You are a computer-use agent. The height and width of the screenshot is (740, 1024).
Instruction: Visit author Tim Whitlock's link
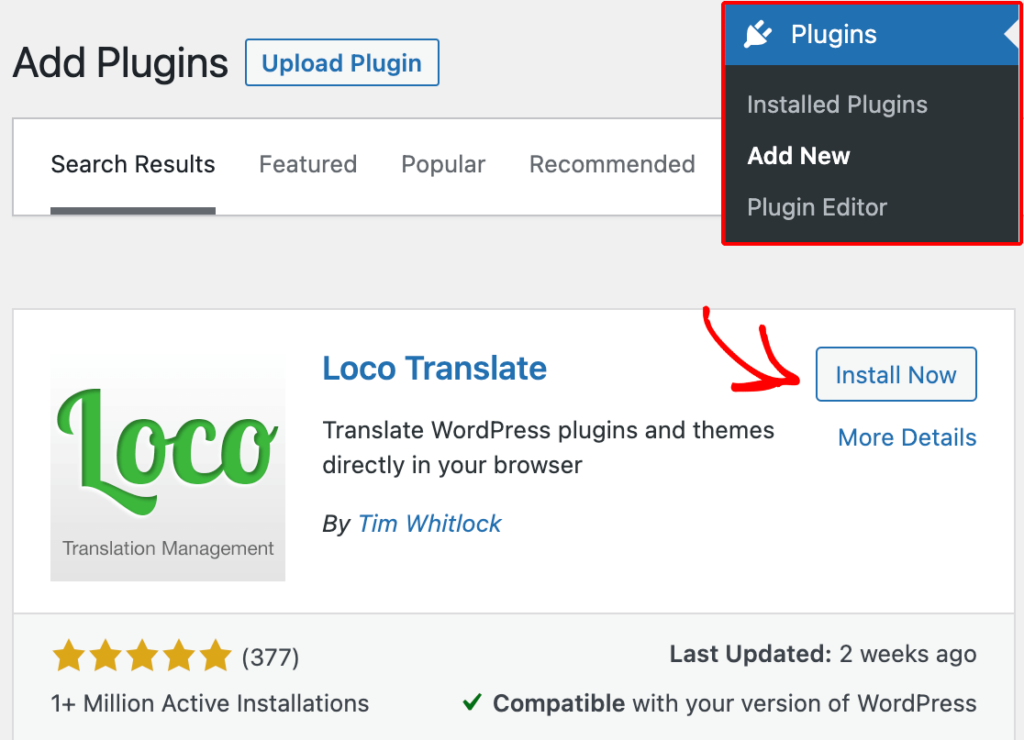pyautogui.click(x=429, y=523)
